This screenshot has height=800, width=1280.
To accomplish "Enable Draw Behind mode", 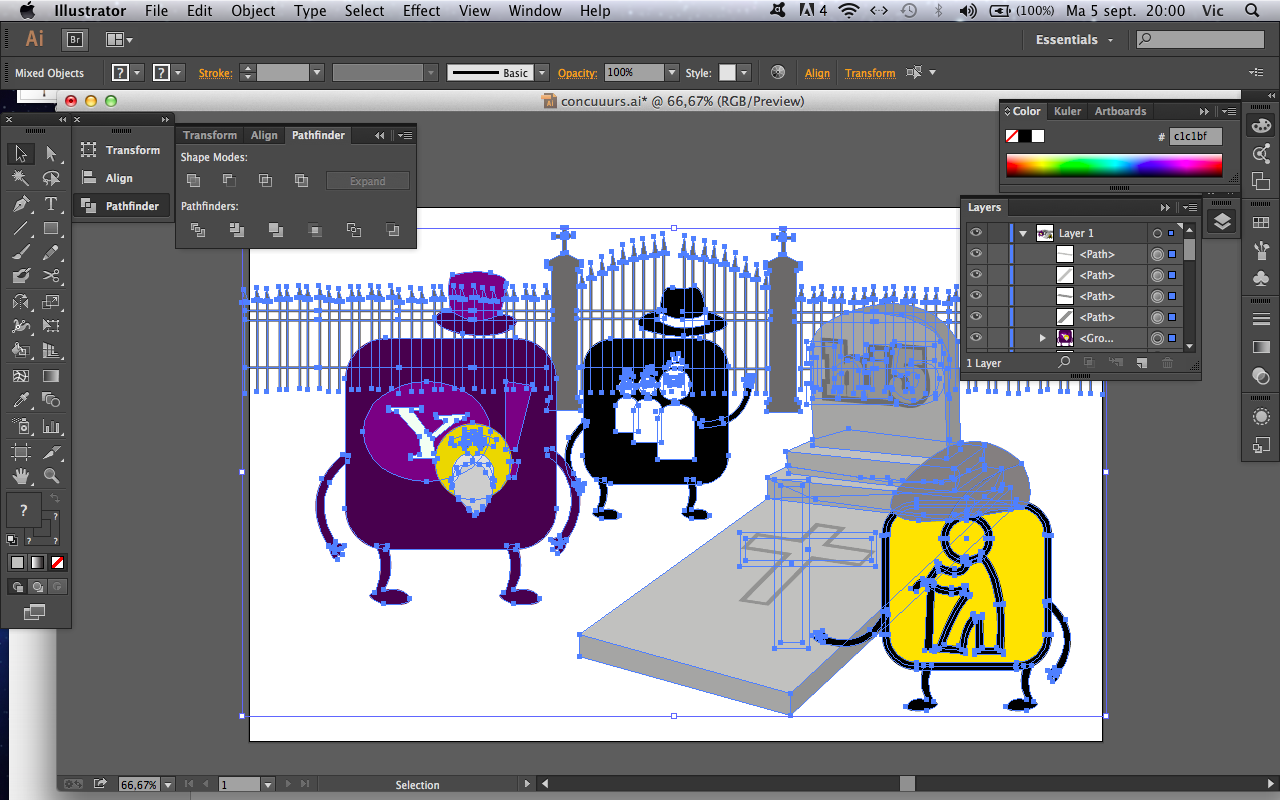I will point(37,587).
